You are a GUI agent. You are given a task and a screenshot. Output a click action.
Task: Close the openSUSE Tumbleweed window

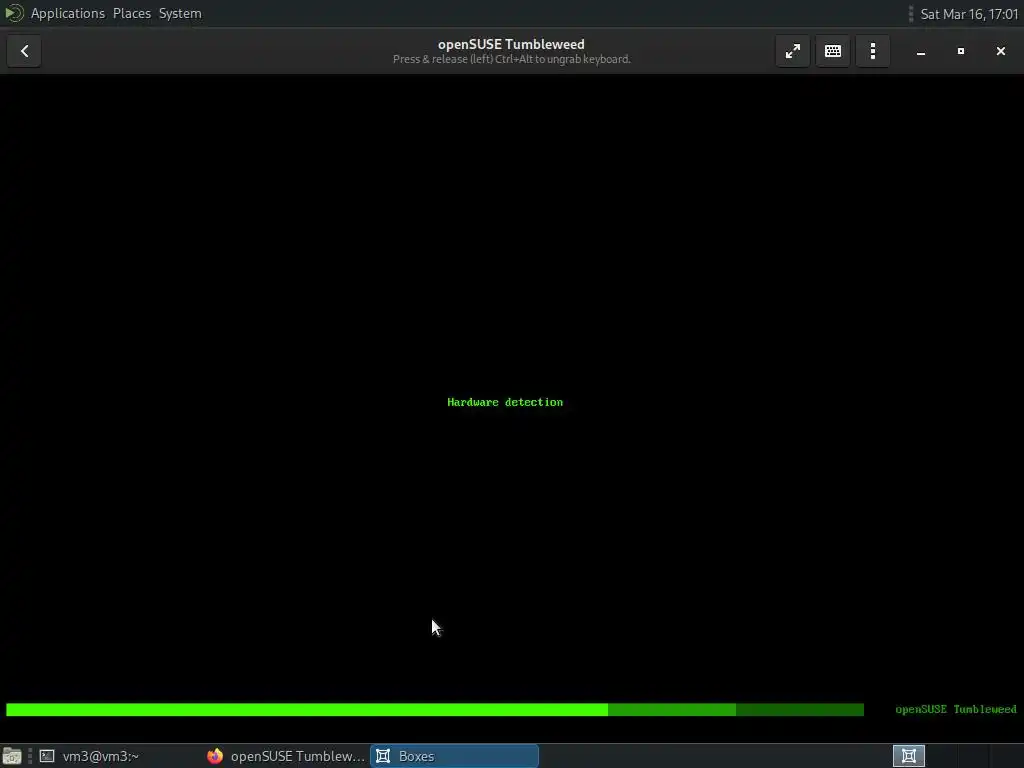[1000, 51]
